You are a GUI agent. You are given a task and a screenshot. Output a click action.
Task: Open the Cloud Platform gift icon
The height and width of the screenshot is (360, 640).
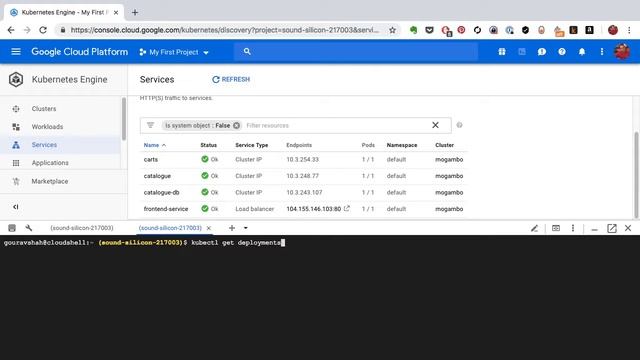(502, 52)
